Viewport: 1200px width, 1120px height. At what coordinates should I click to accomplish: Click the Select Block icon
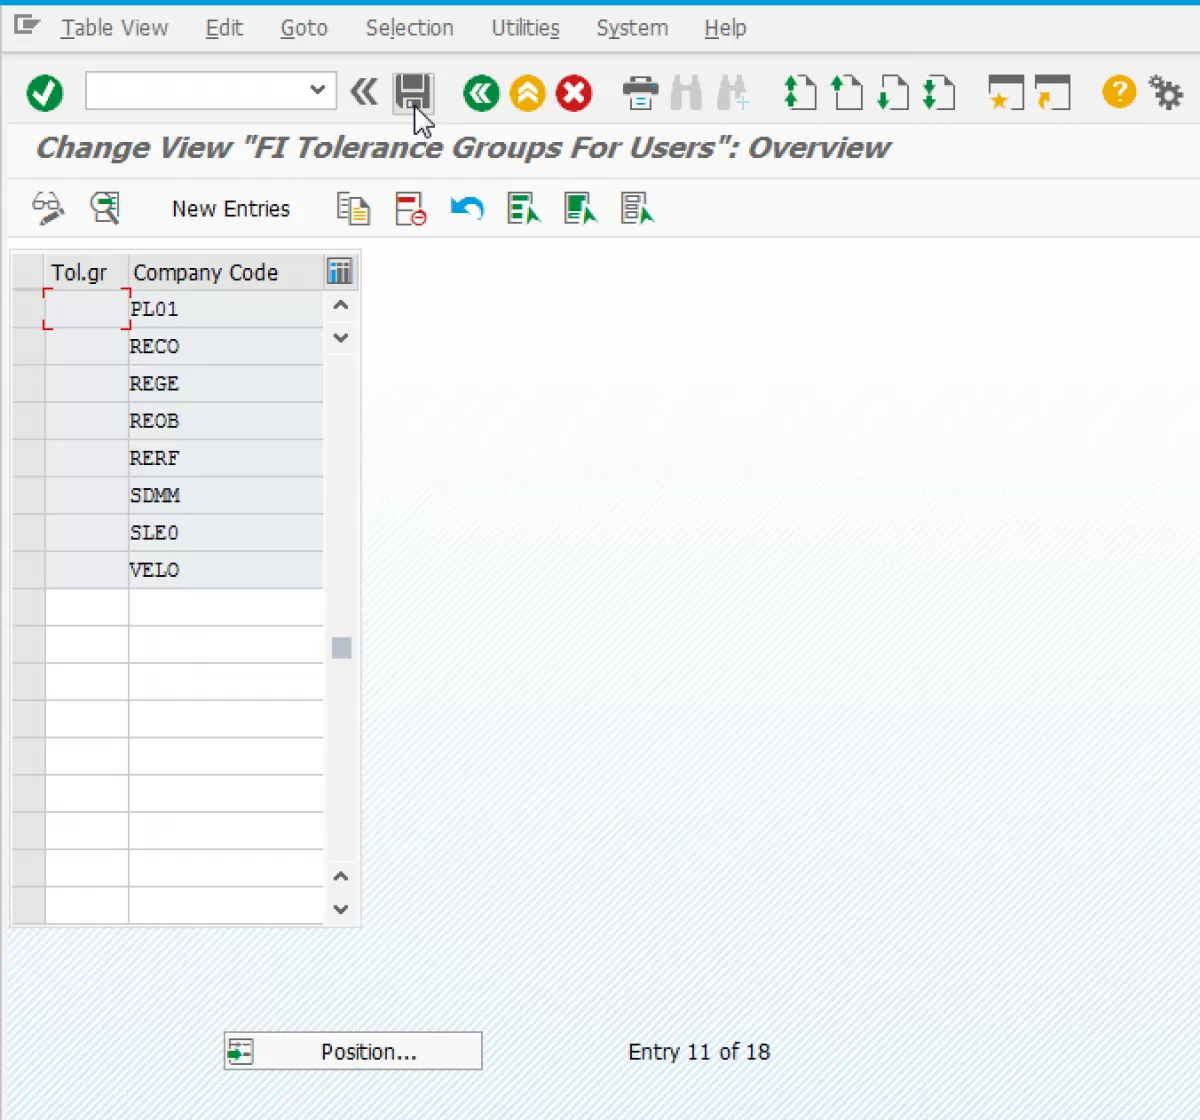tap(580, 208)
